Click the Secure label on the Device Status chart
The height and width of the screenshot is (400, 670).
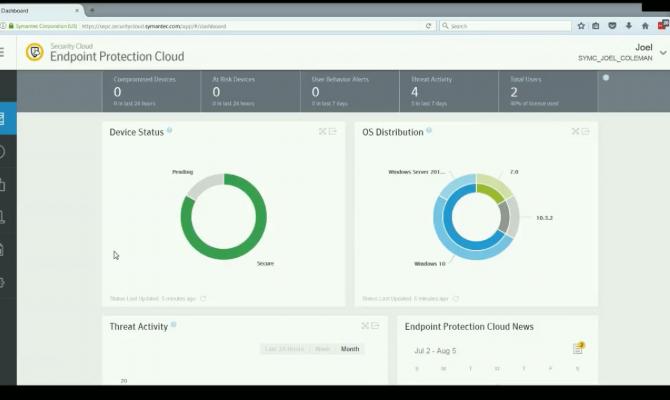coord(265,263)
